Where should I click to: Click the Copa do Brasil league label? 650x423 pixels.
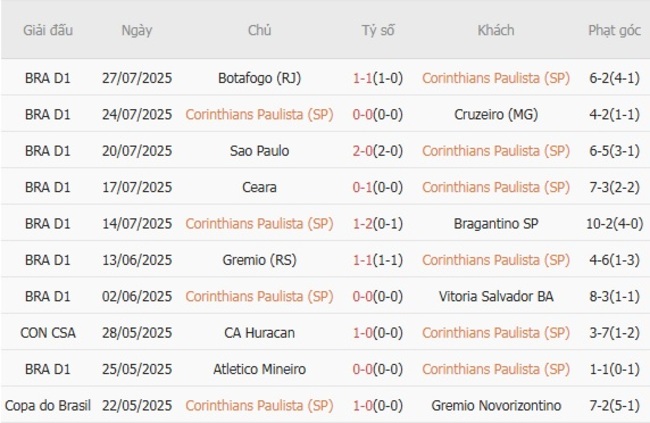point(47,405)
